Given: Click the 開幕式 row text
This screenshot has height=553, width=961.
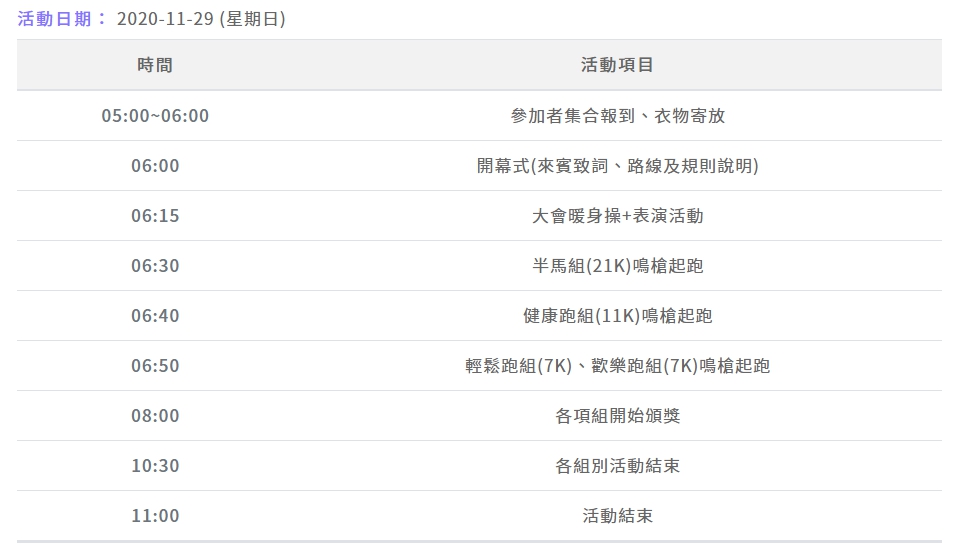Looking at the screenshot, I should tap(617, 166).
